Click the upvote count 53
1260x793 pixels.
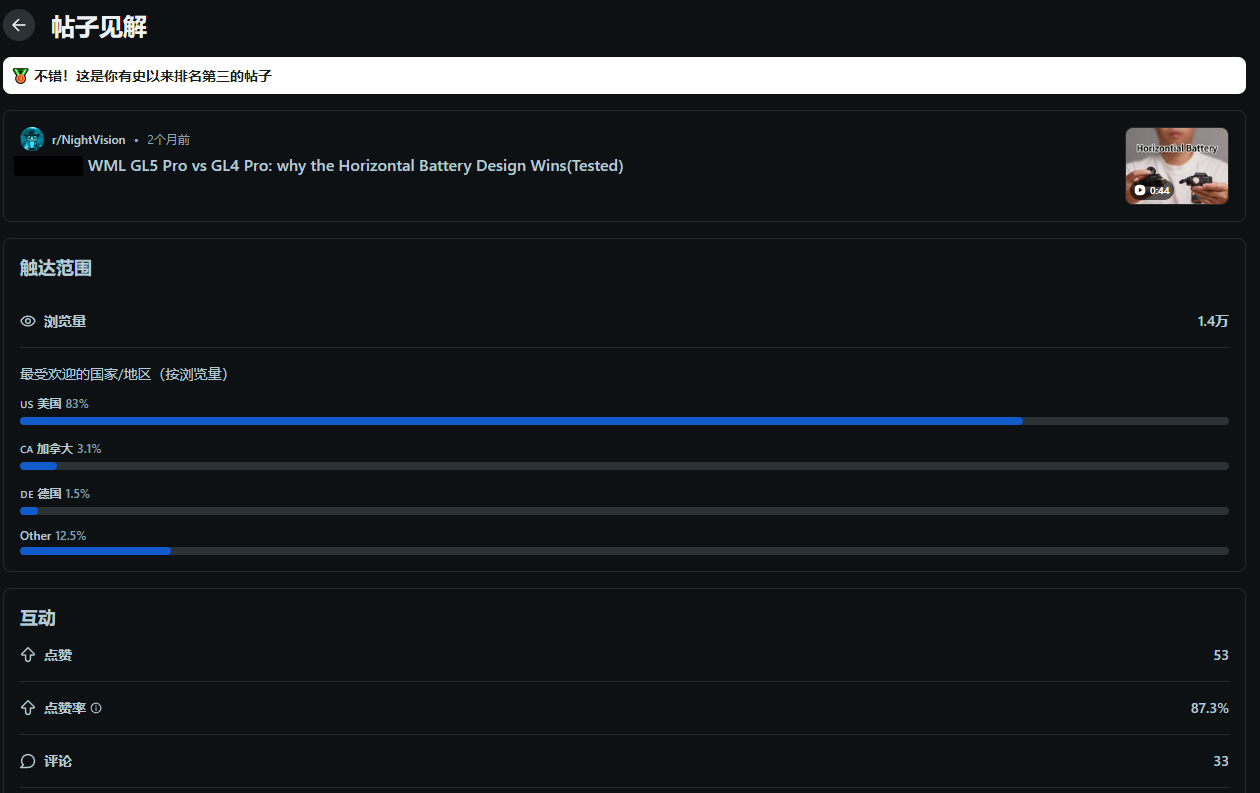1221,655
